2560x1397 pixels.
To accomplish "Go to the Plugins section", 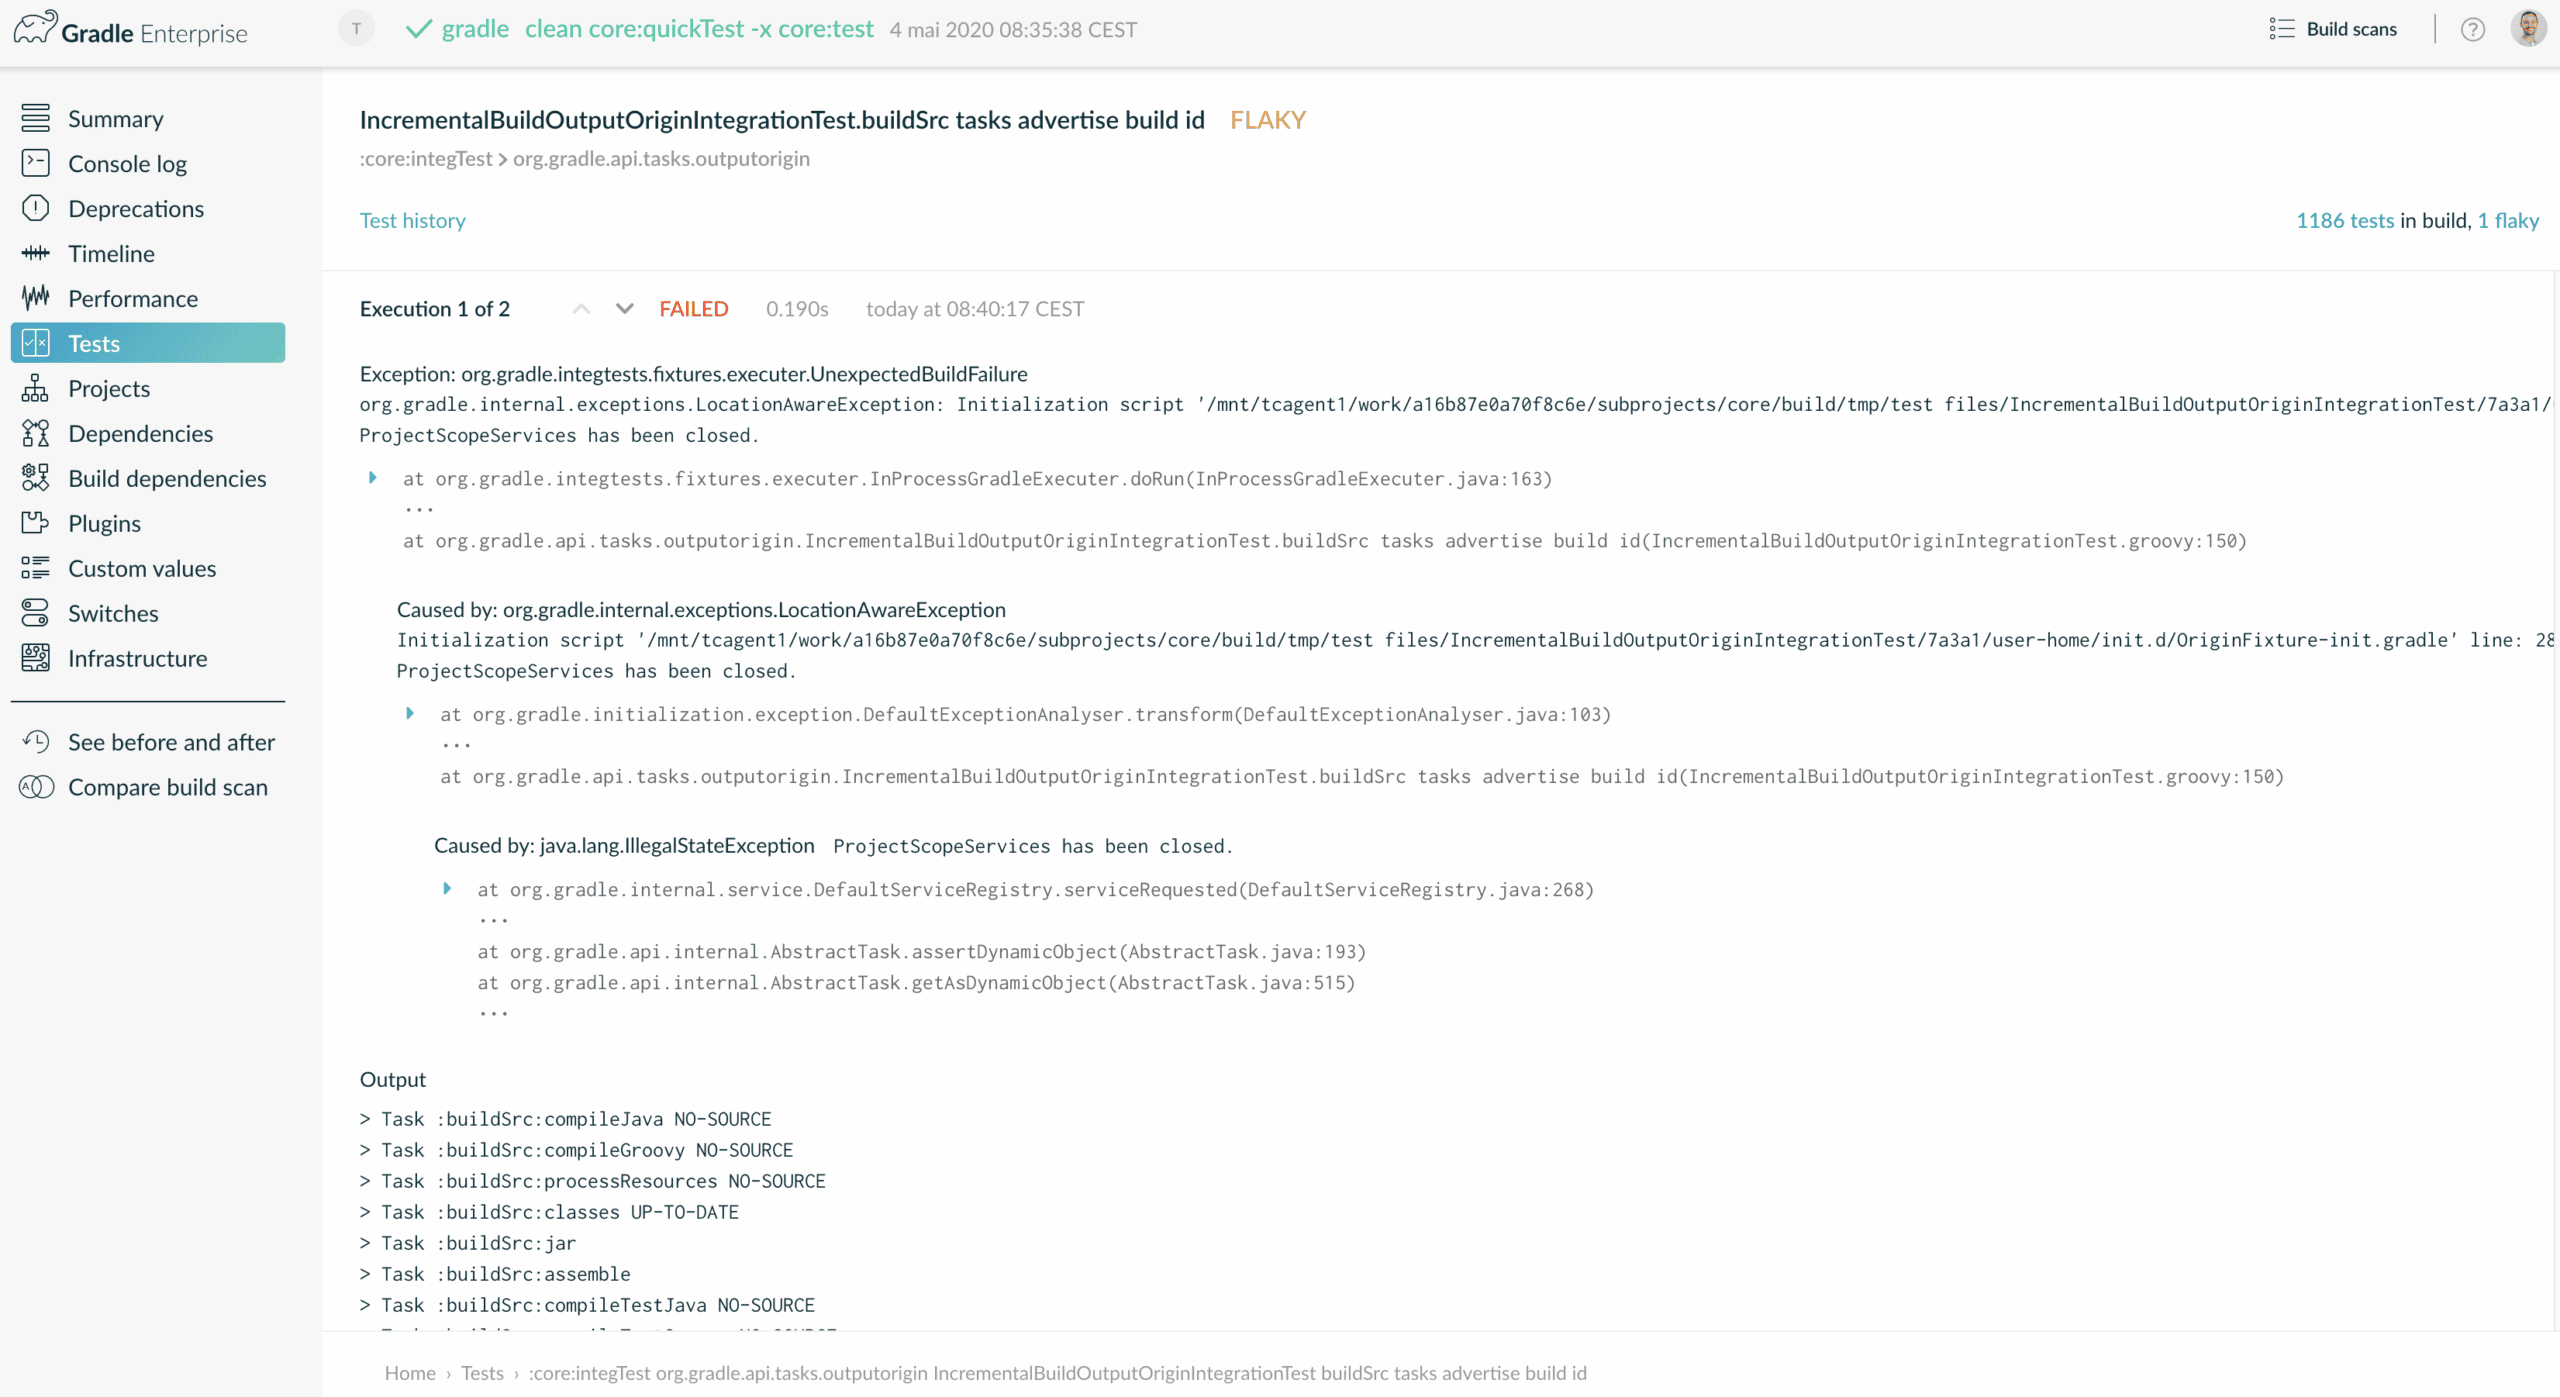I will (x=104, y=523).
